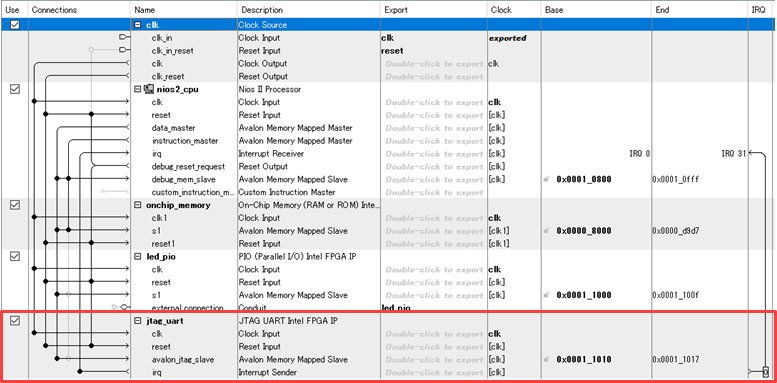The image size is (777, 383).
Task: Toggle the Use checkbox for onchip_memory
Action: click(x=15, y=205)
